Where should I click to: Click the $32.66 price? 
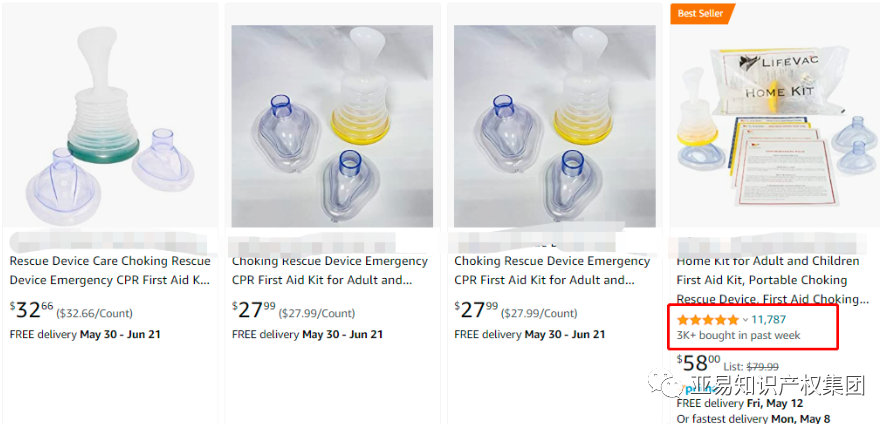click(x=31, y=310)
